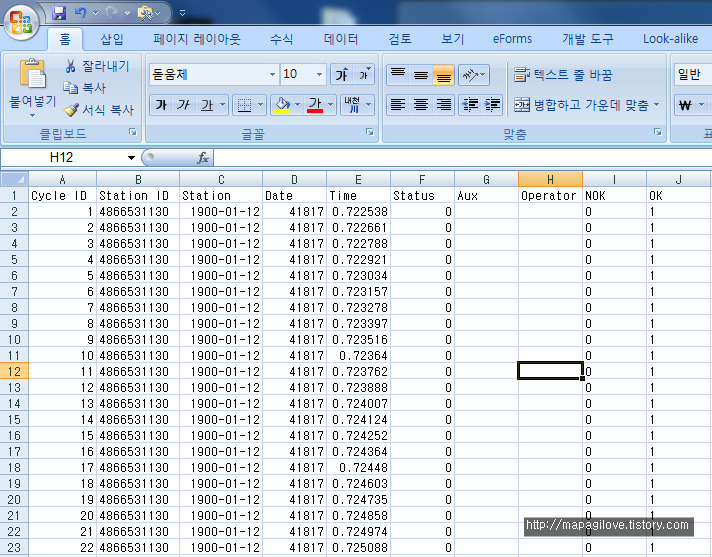Decrease font size with smaller 가
Viewport: 712px width, 557px height.
(x=364, y=74)
